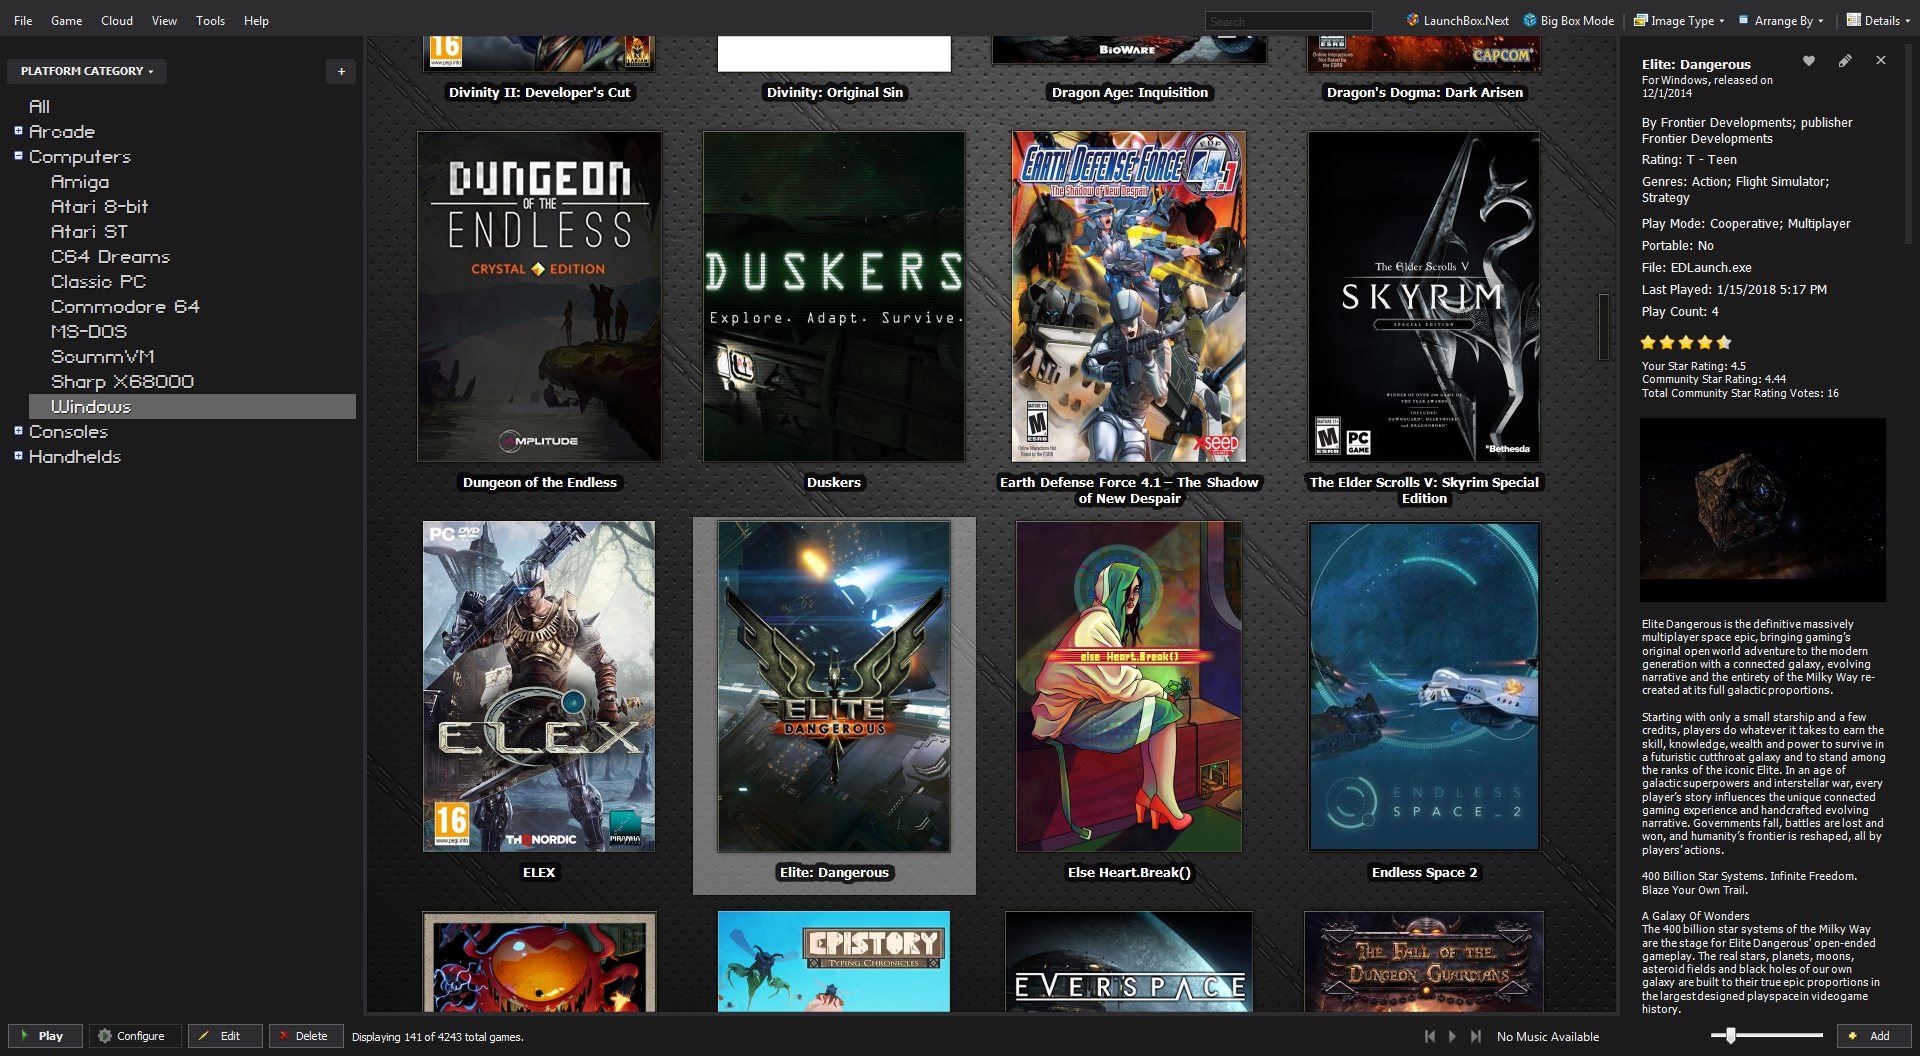1920x1056 pixels.
Task: Click the Edit button in bottom bar
Action: pyautogui.click(x=225, y=1036)
